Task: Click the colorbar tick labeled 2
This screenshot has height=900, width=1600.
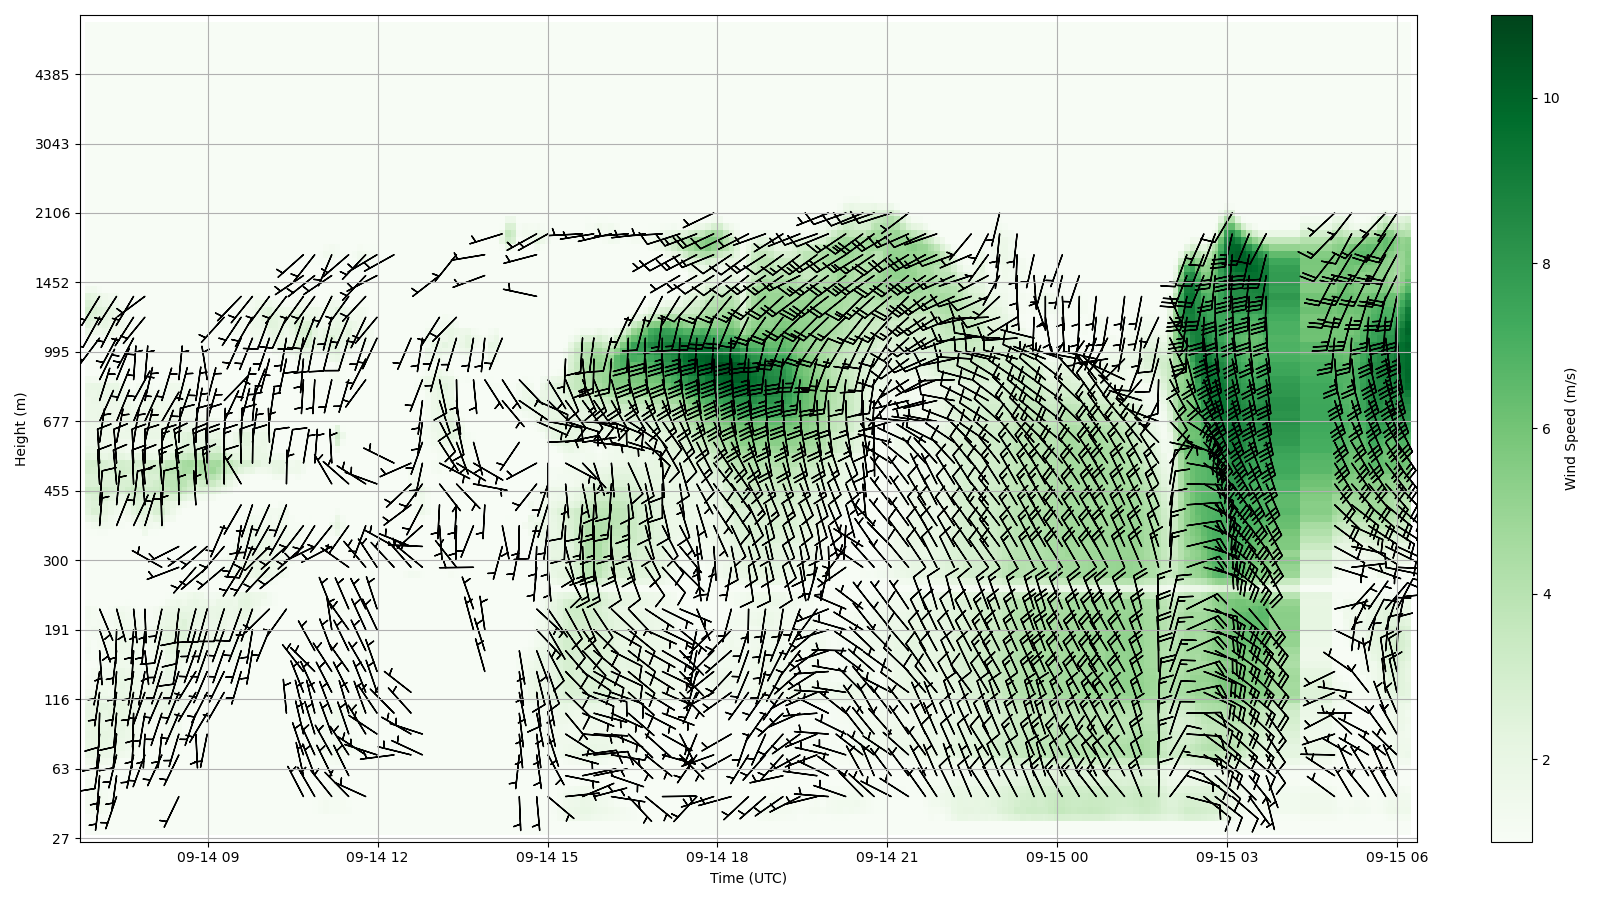Action: 1547,760
